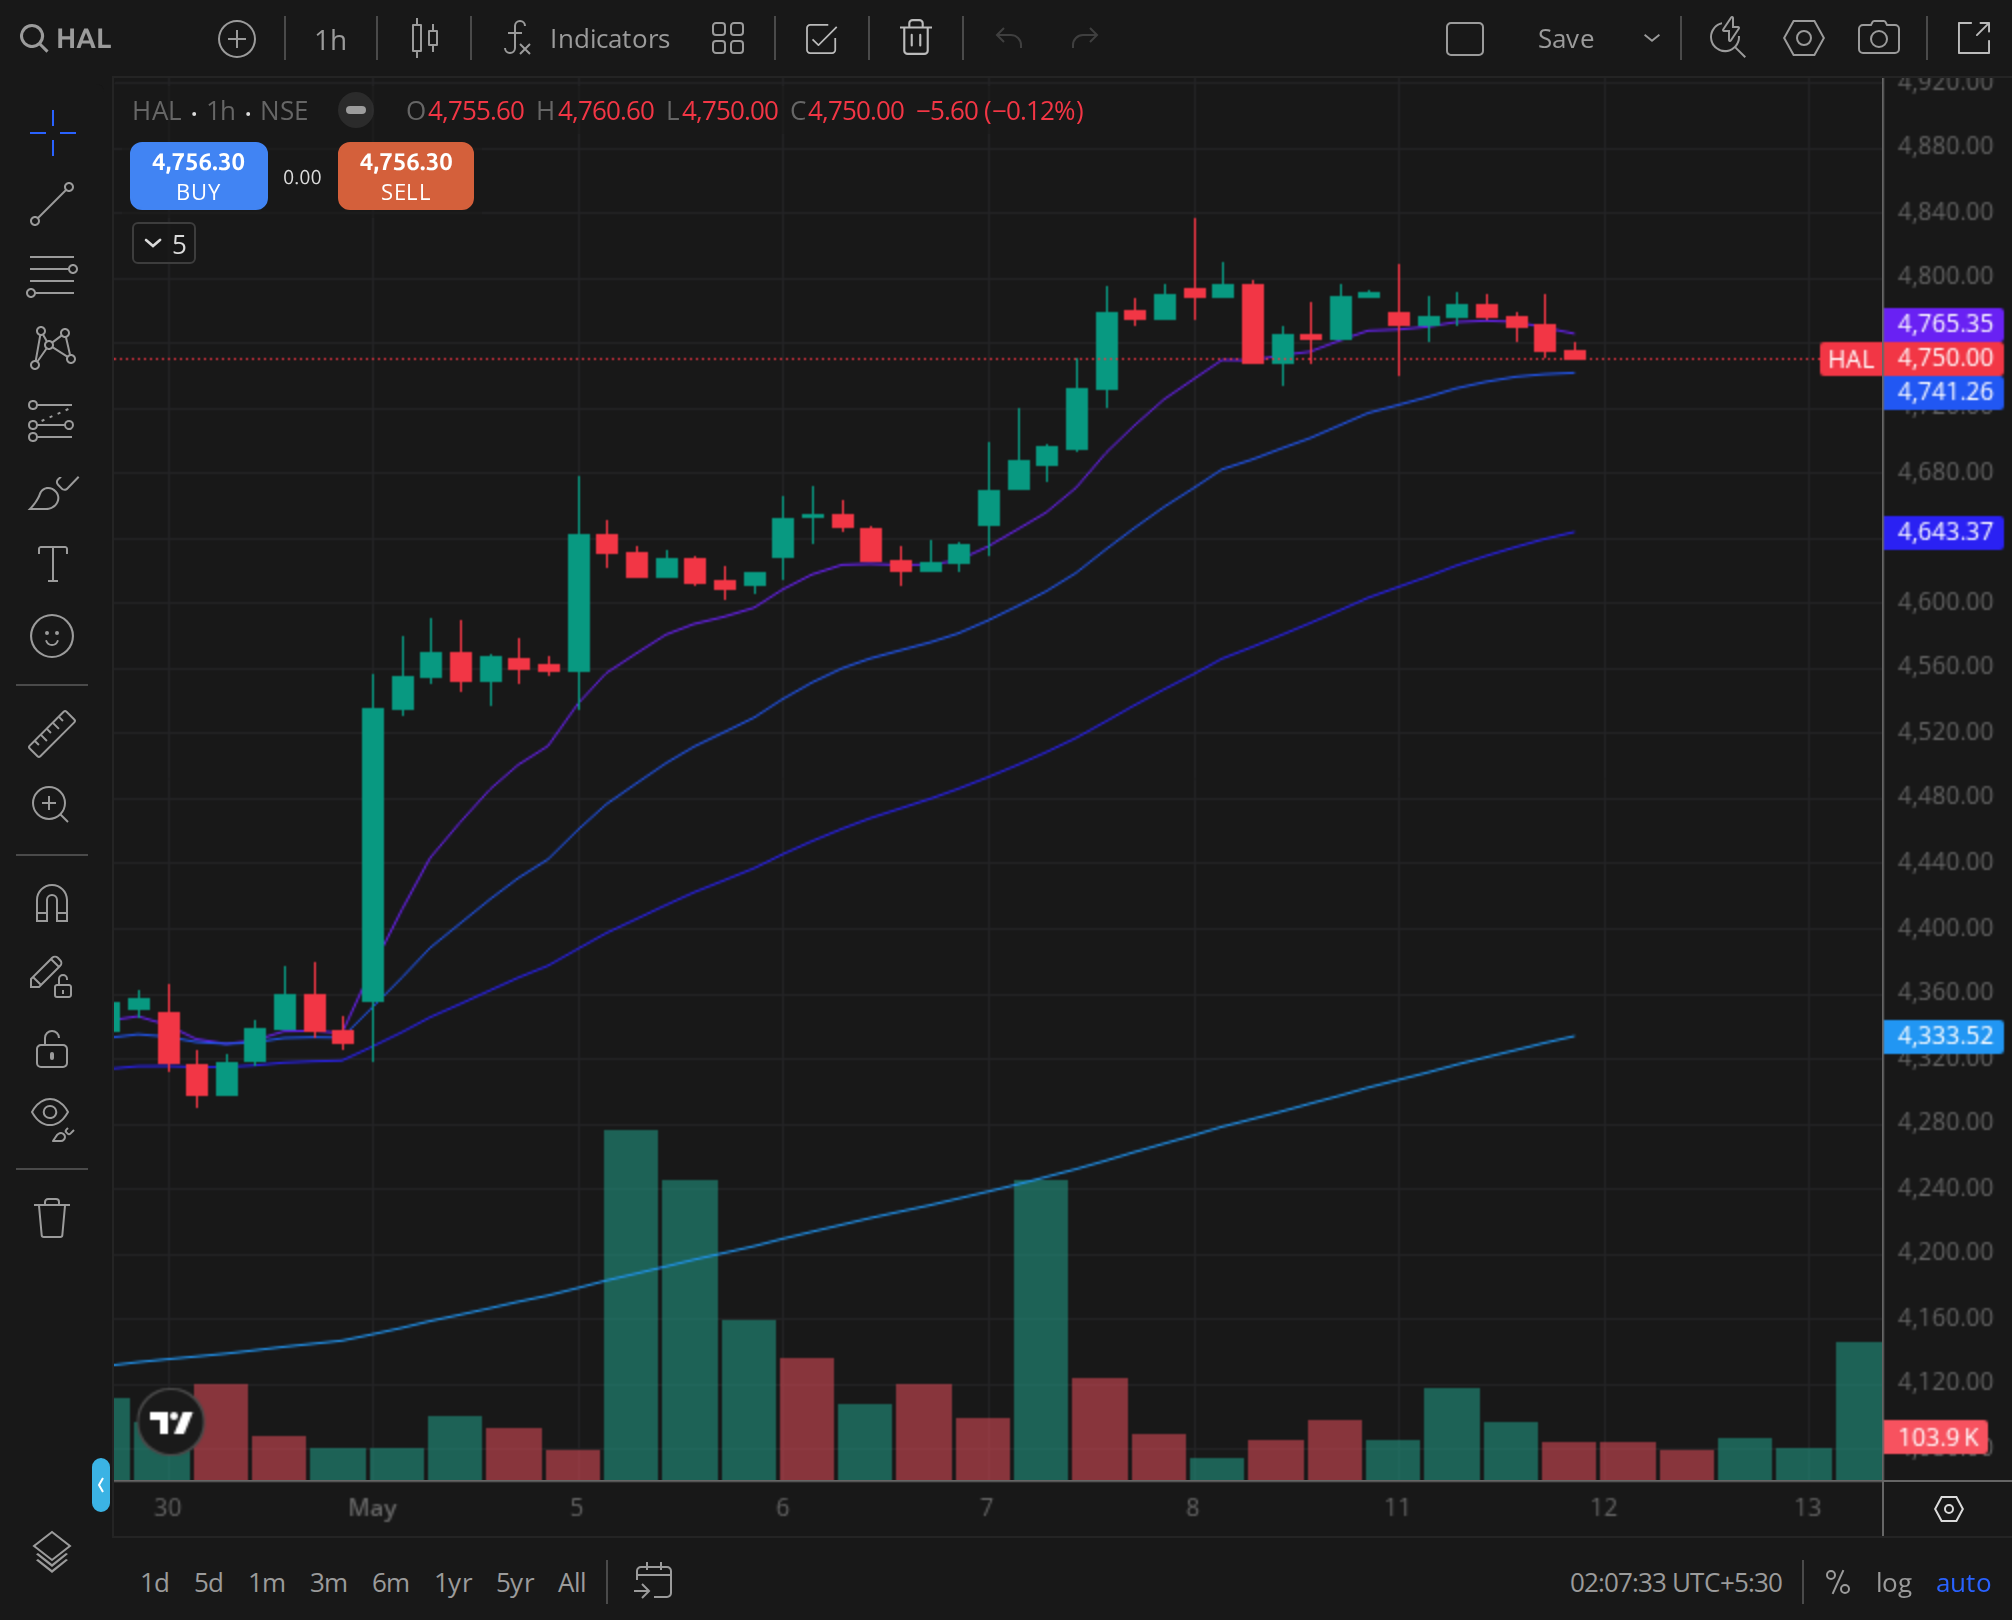Toggle magnet mode
2012x1620 pixels.
coord(52,903)
